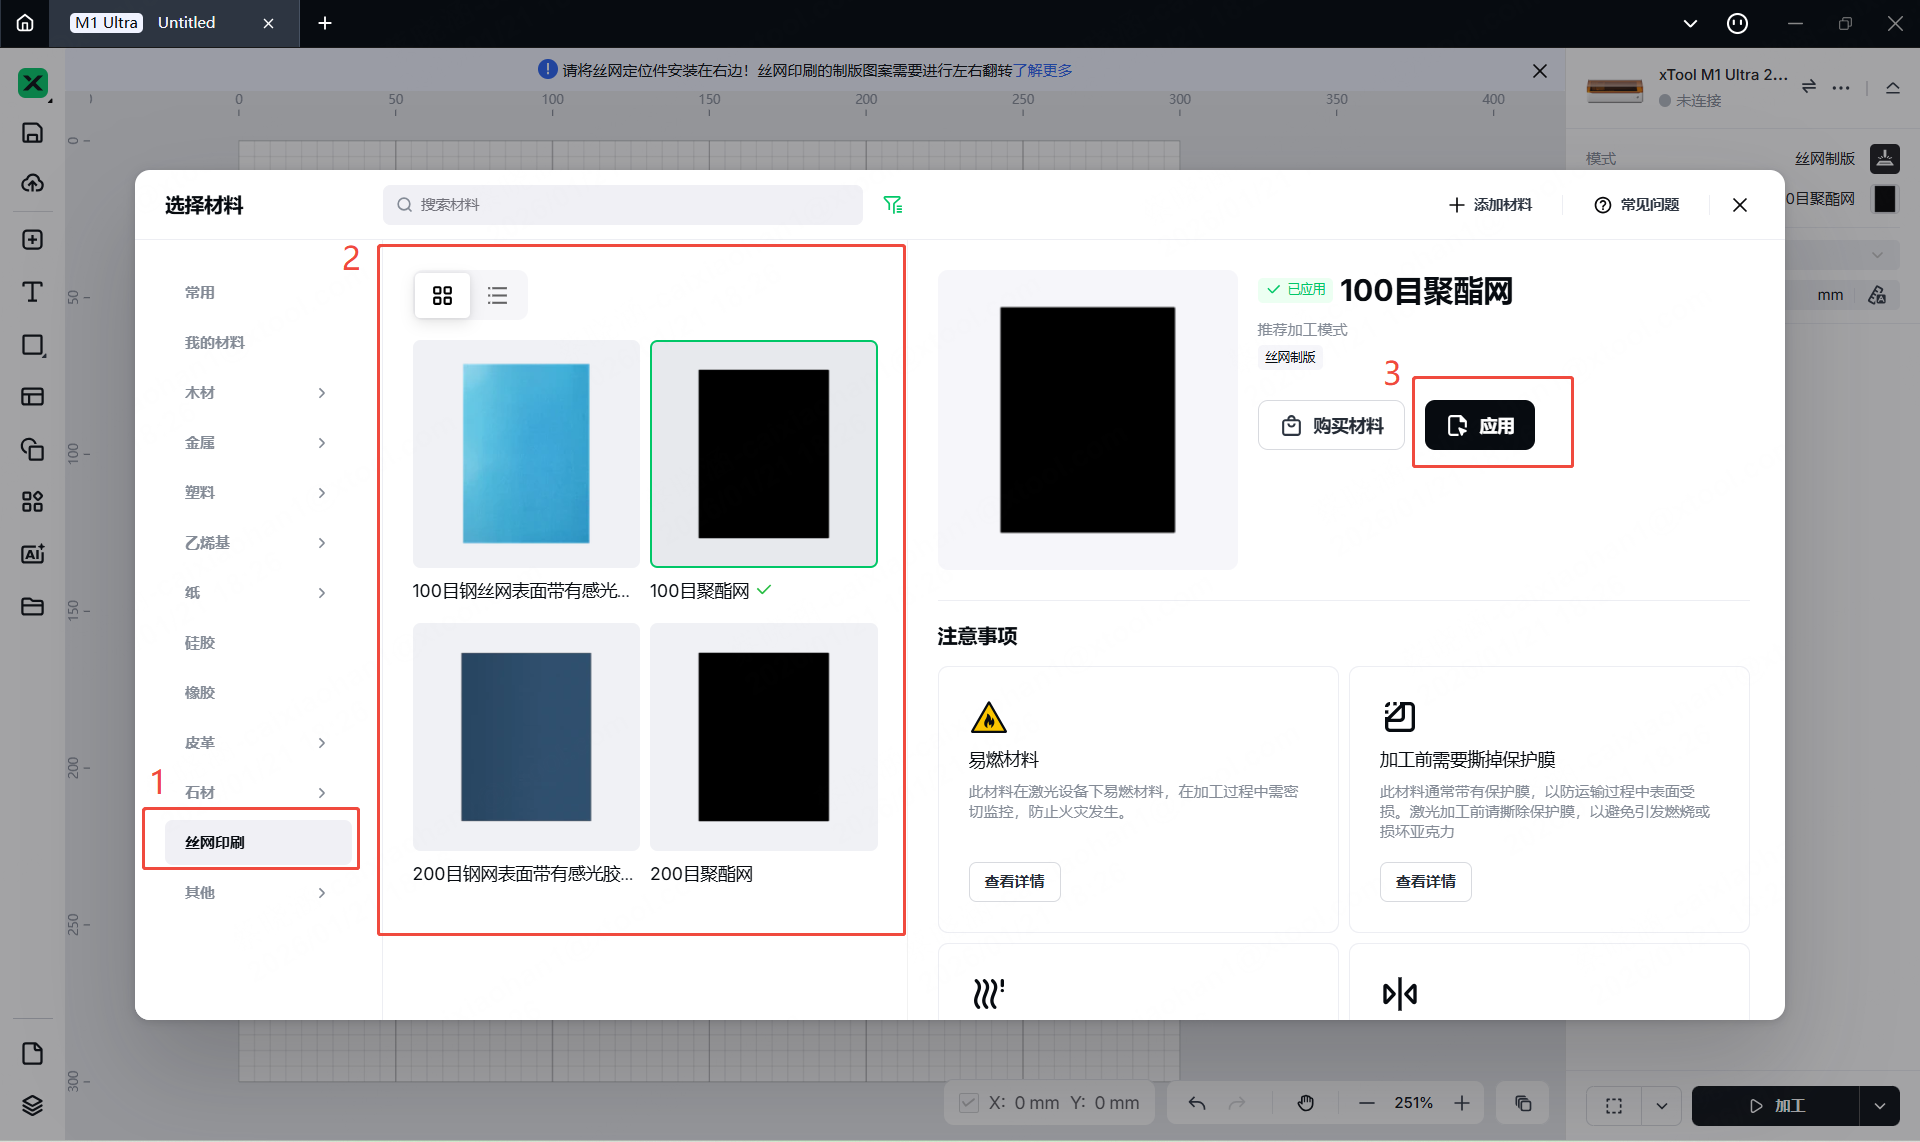The height and width of the screenshot is (1142, 1920).
Task: Switch materials to list view
Action: click(497, 295)
